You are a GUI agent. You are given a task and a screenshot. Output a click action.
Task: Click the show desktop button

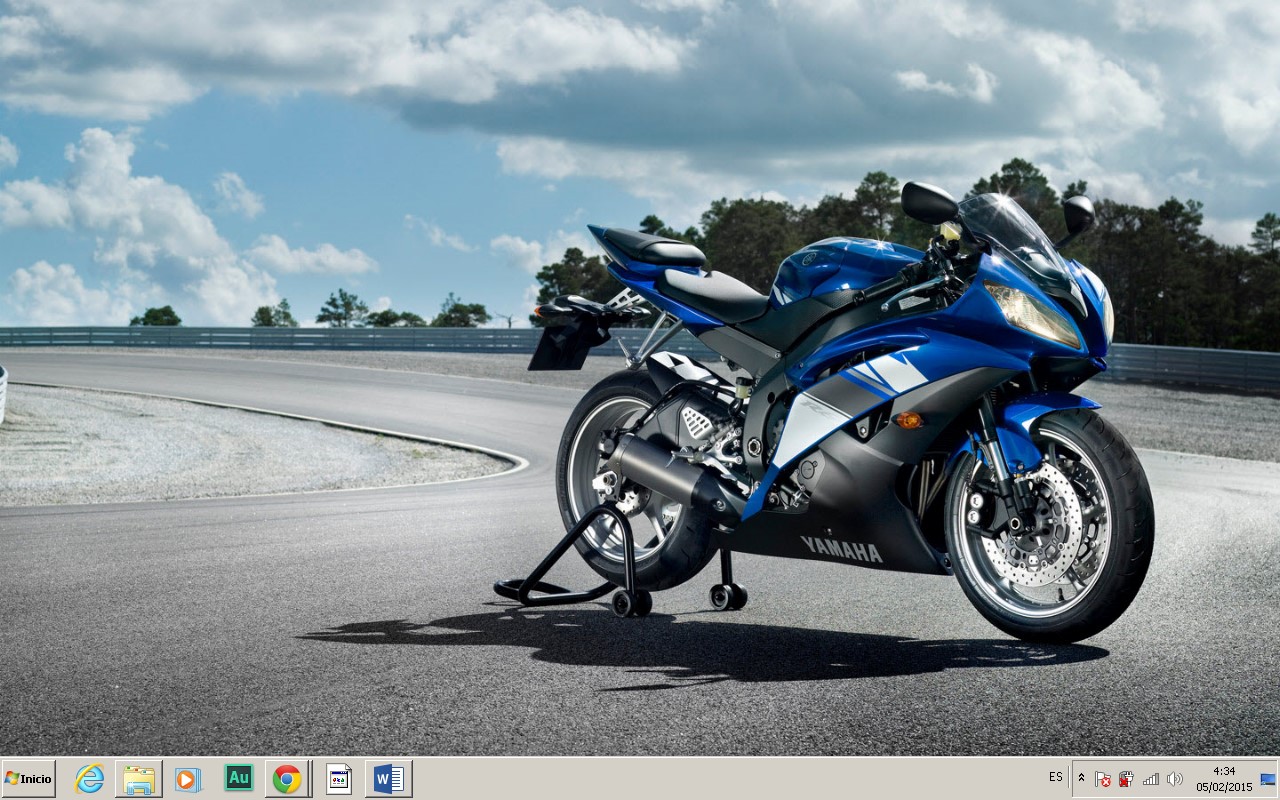1268,778
